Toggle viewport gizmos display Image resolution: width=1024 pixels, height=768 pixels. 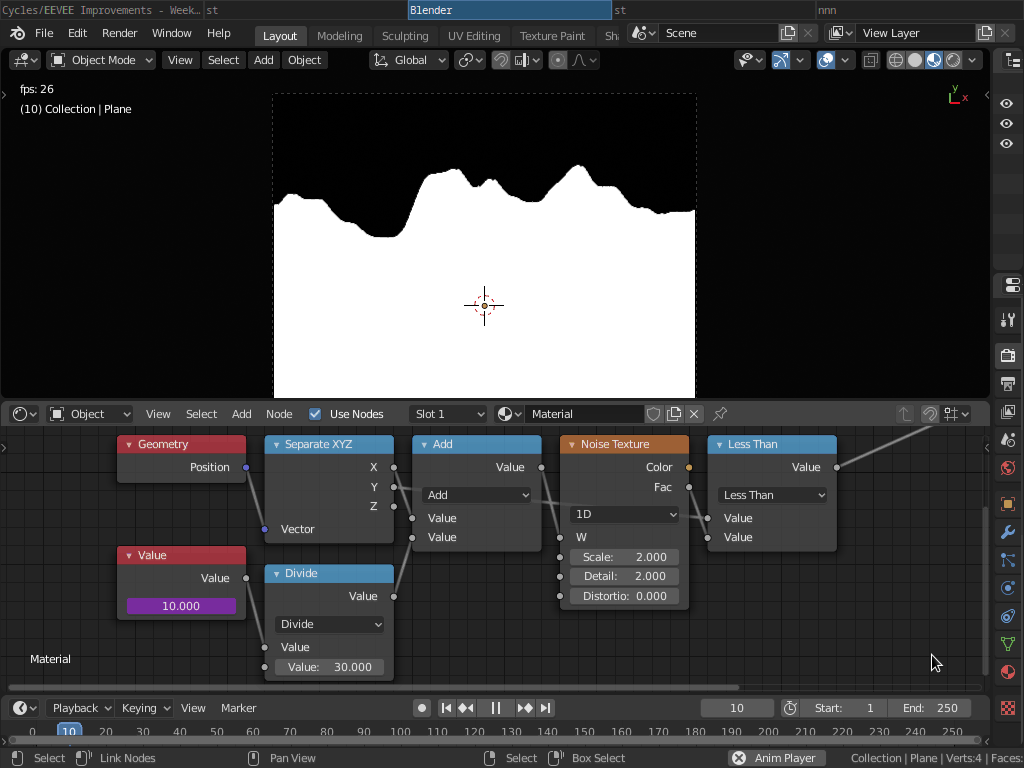(780, 60)
